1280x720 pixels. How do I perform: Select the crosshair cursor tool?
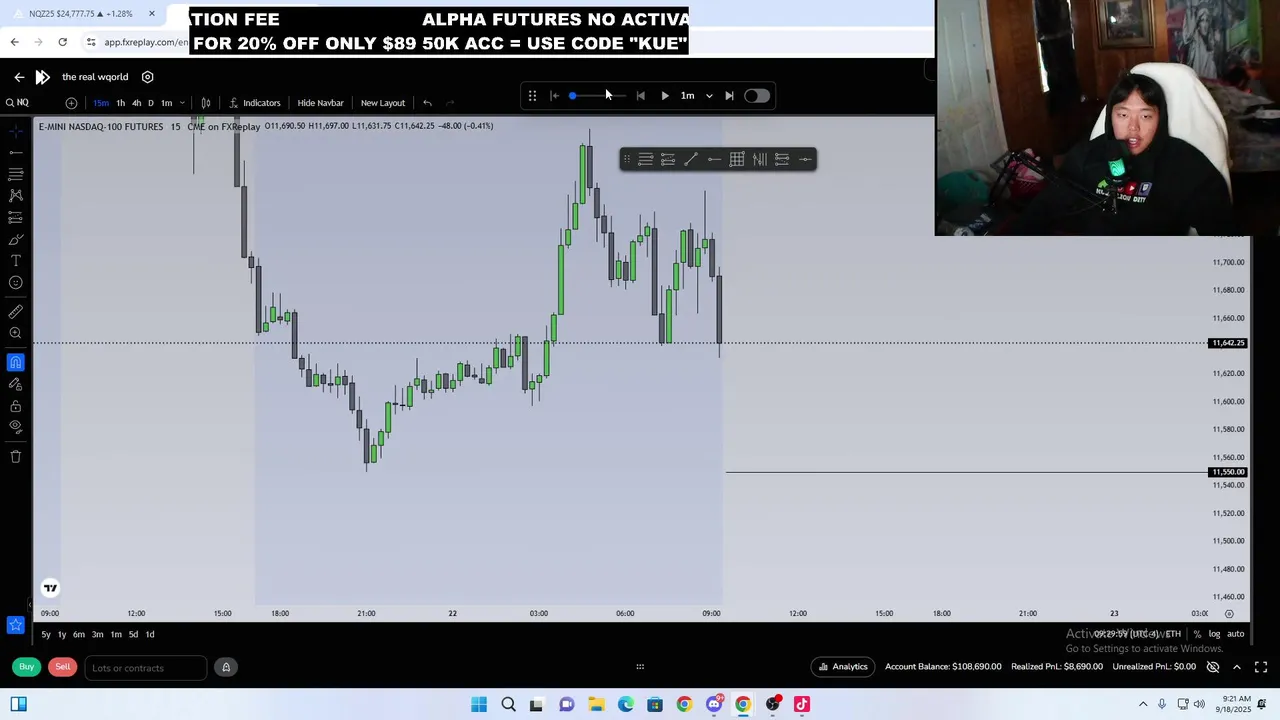coord(16,131)
